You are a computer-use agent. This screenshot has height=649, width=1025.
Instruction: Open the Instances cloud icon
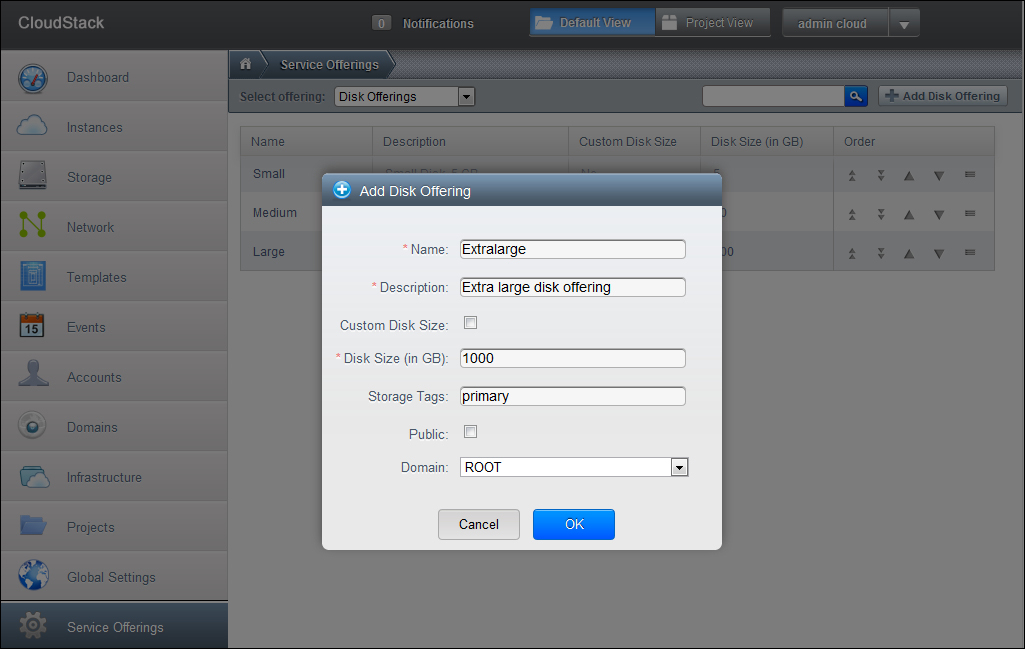click(x=33, y=127)
